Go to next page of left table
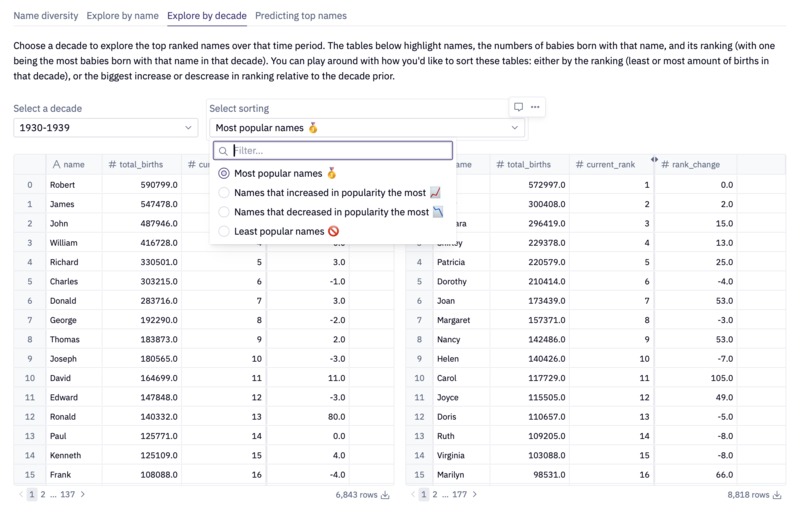The image size is (806, 519). [83, 494]
